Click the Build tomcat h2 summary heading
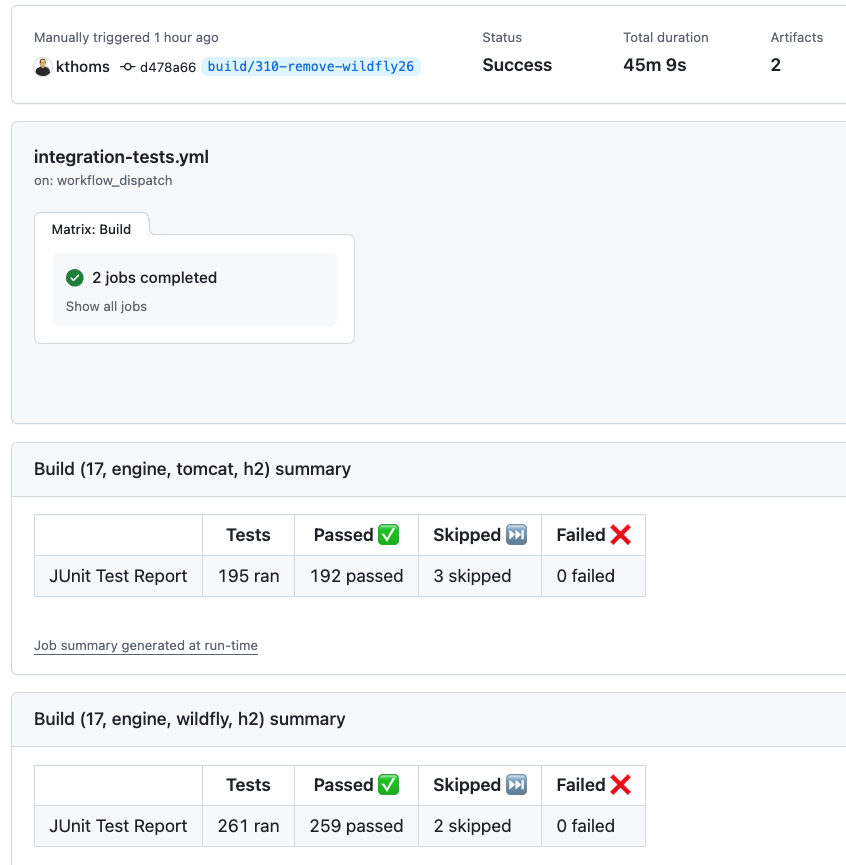 coord(192,469)
